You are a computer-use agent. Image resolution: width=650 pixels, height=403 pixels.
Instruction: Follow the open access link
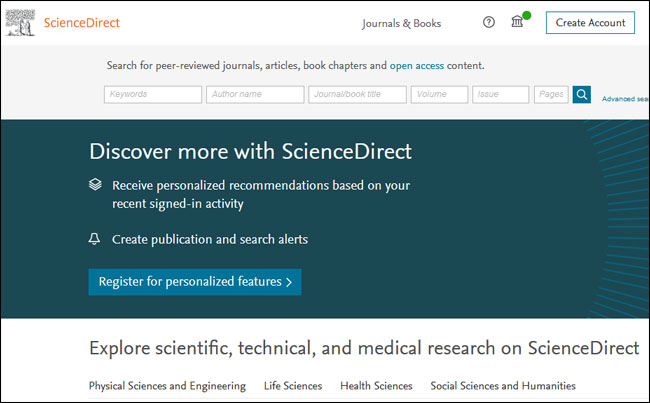pyautogui.click(x=417, y=66)
